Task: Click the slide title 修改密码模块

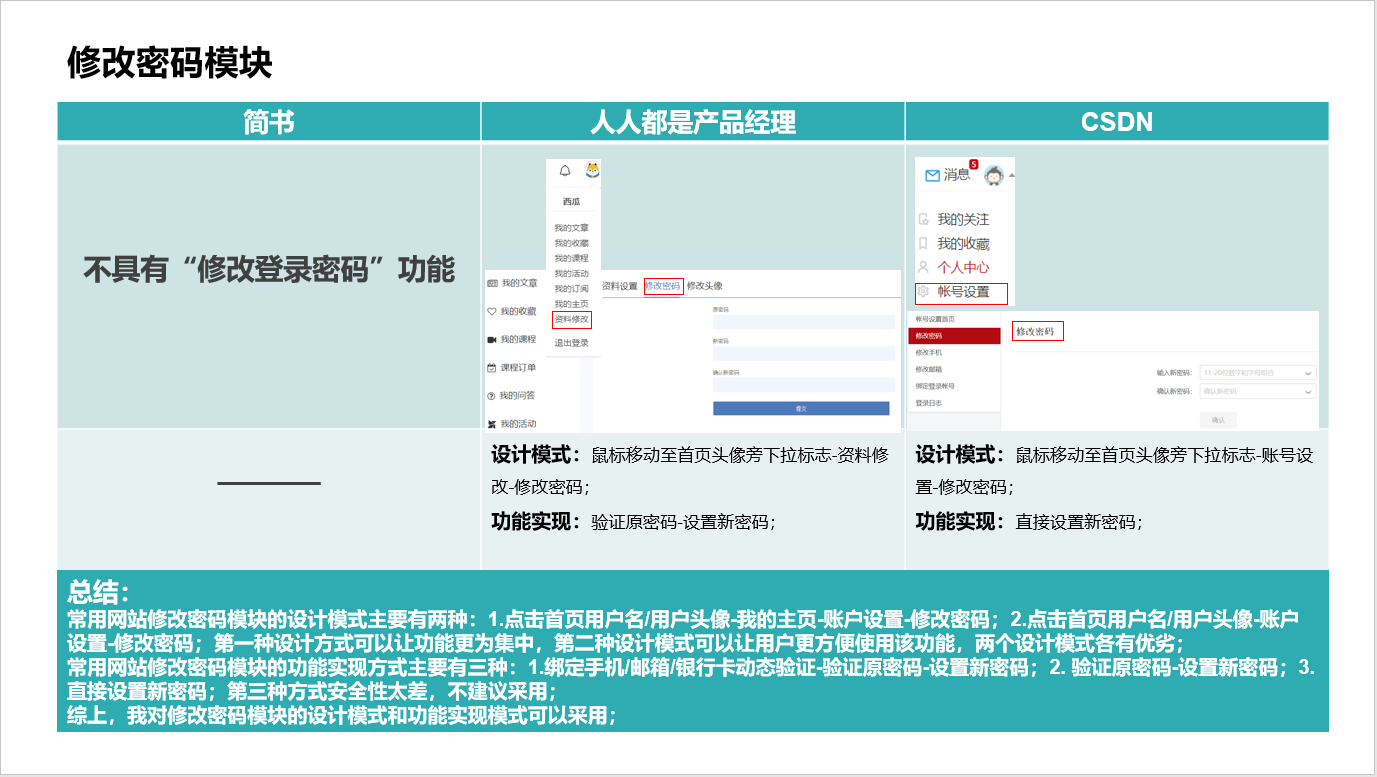Action: (x=170, y=63)
